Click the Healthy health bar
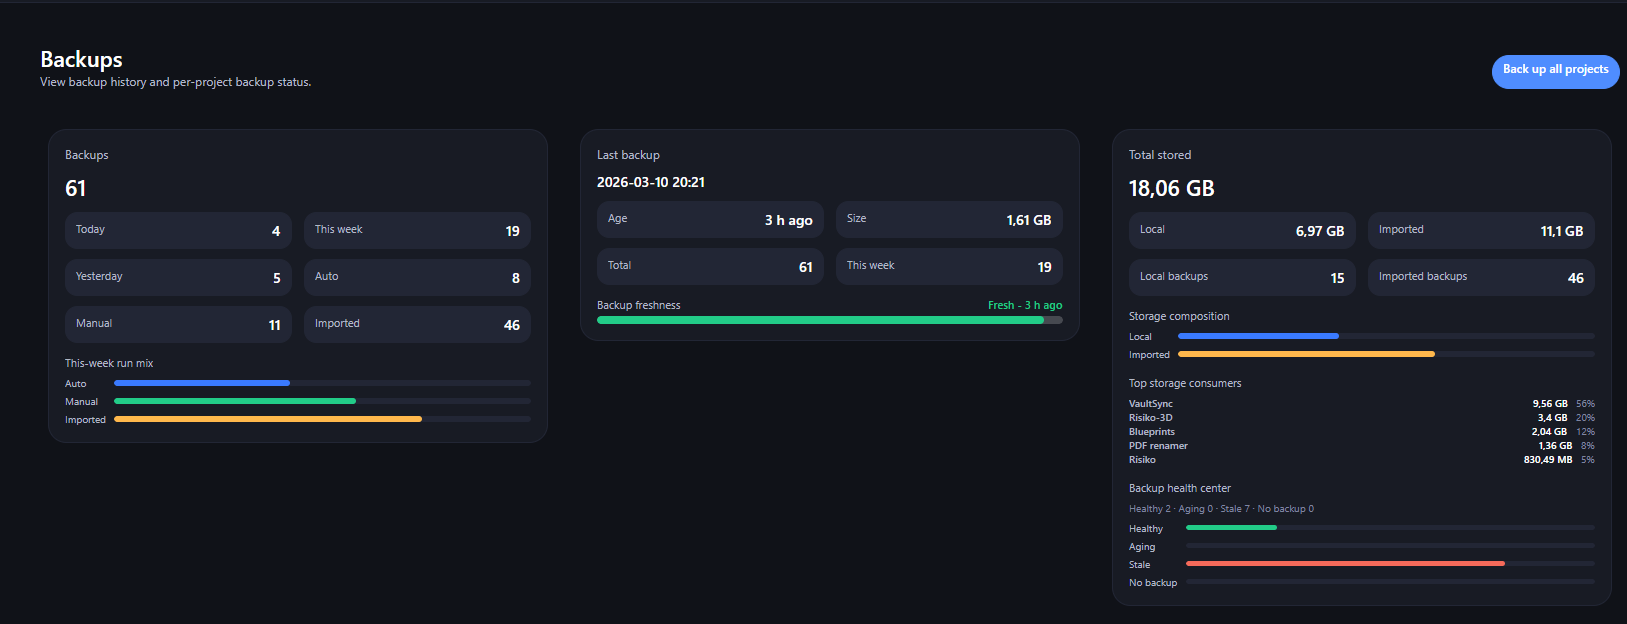The image size is (1627, 624). (x=1390, y=528)
